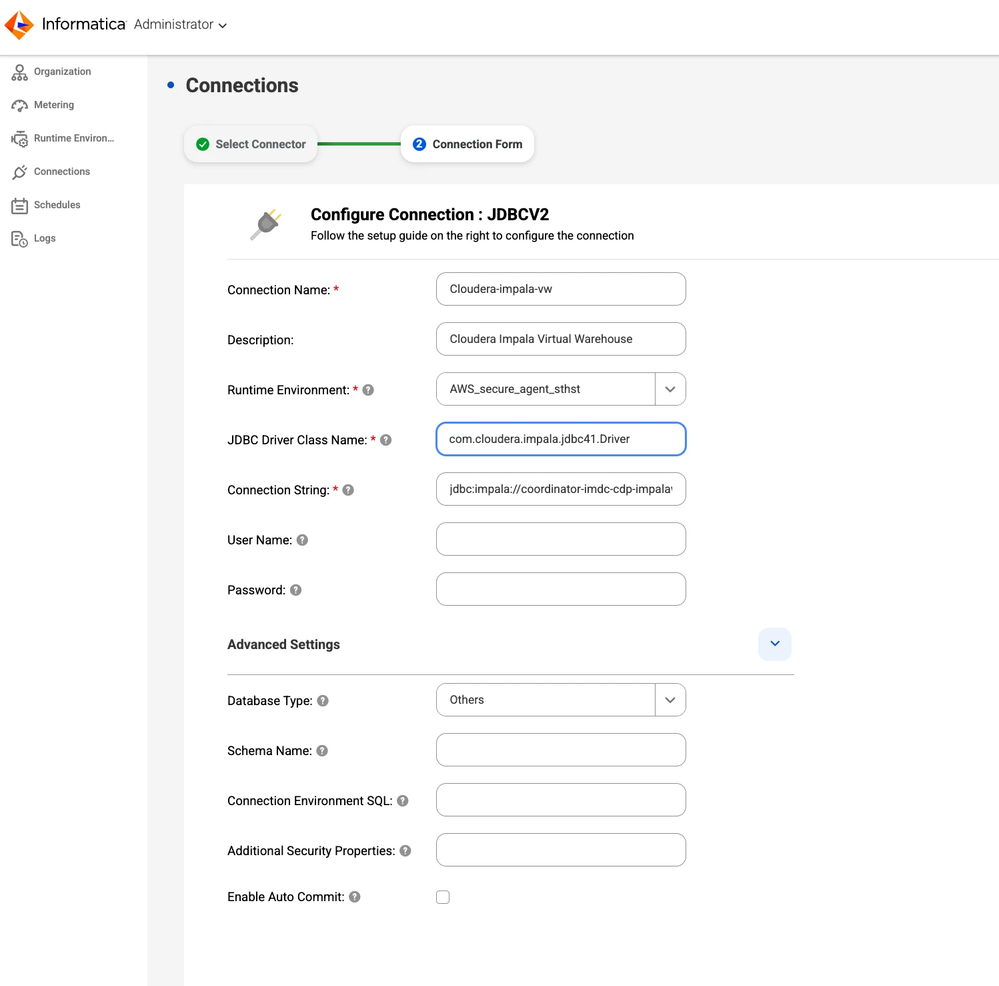Enable the Auto Commit checkbox
This screenshot has height=986, width=999.
[x=443, y=897]
